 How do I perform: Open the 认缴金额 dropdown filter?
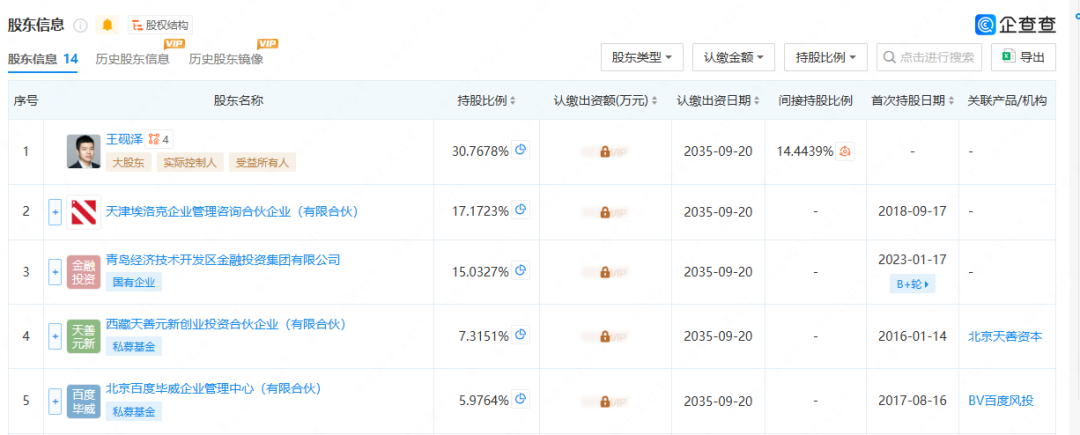click(734, 57)
